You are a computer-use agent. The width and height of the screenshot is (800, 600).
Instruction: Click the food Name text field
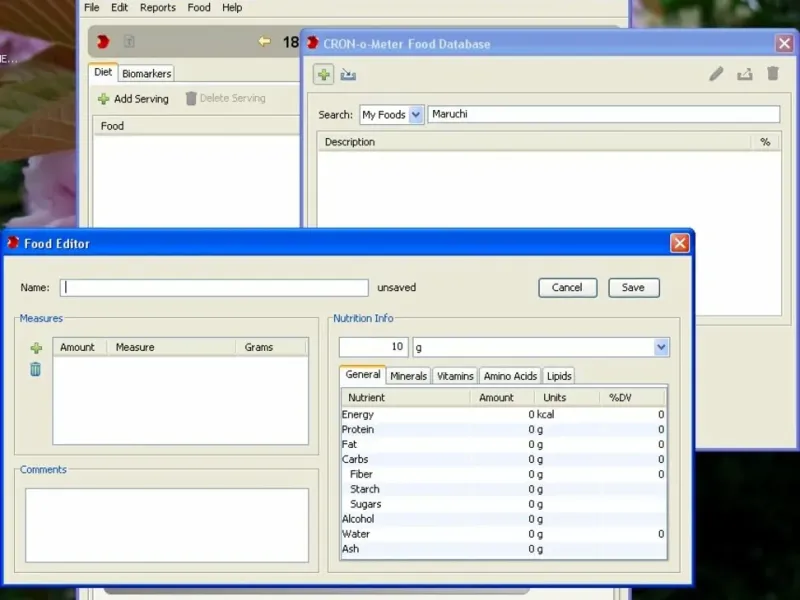coord(214,288)
